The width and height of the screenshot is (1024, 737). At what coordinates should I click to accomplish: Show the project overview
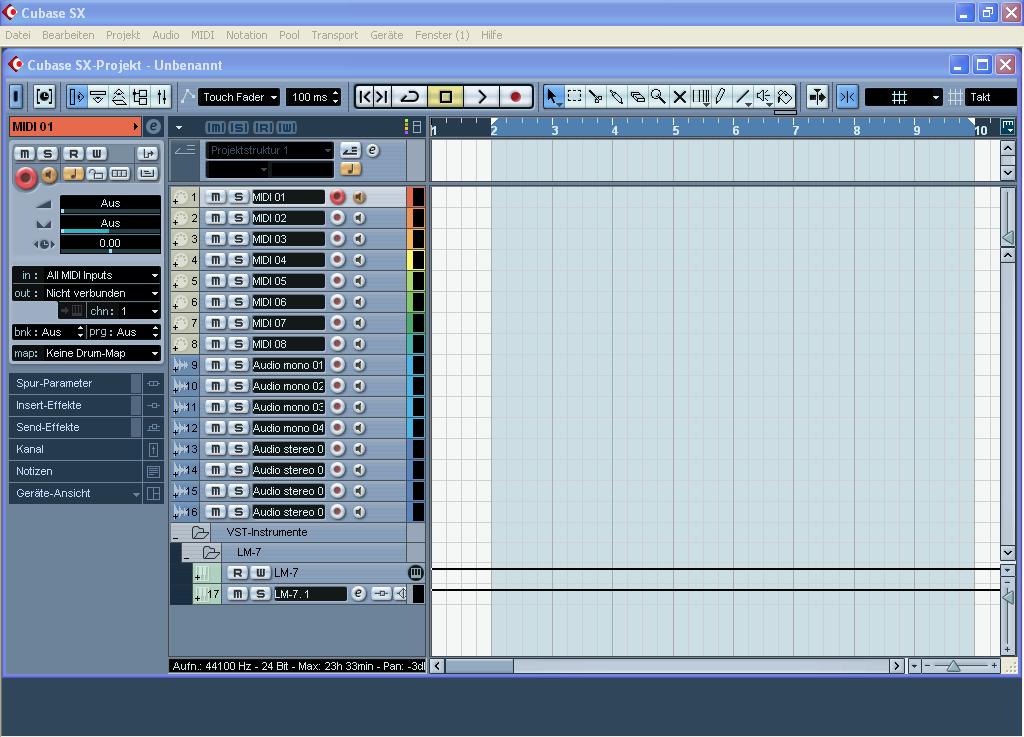(x=119, y=97)
